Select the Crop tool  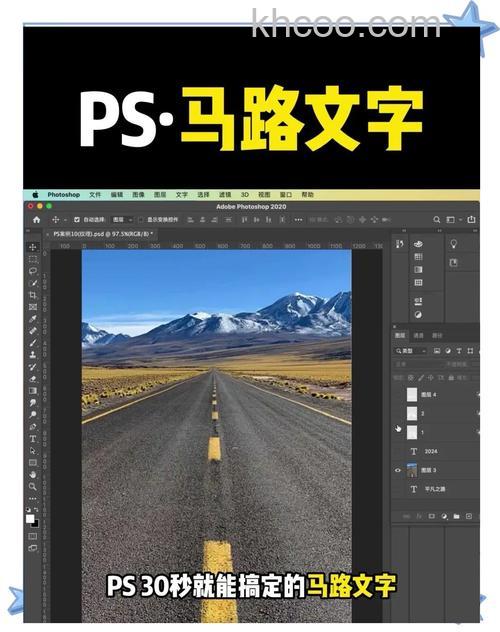pos(33,295)
